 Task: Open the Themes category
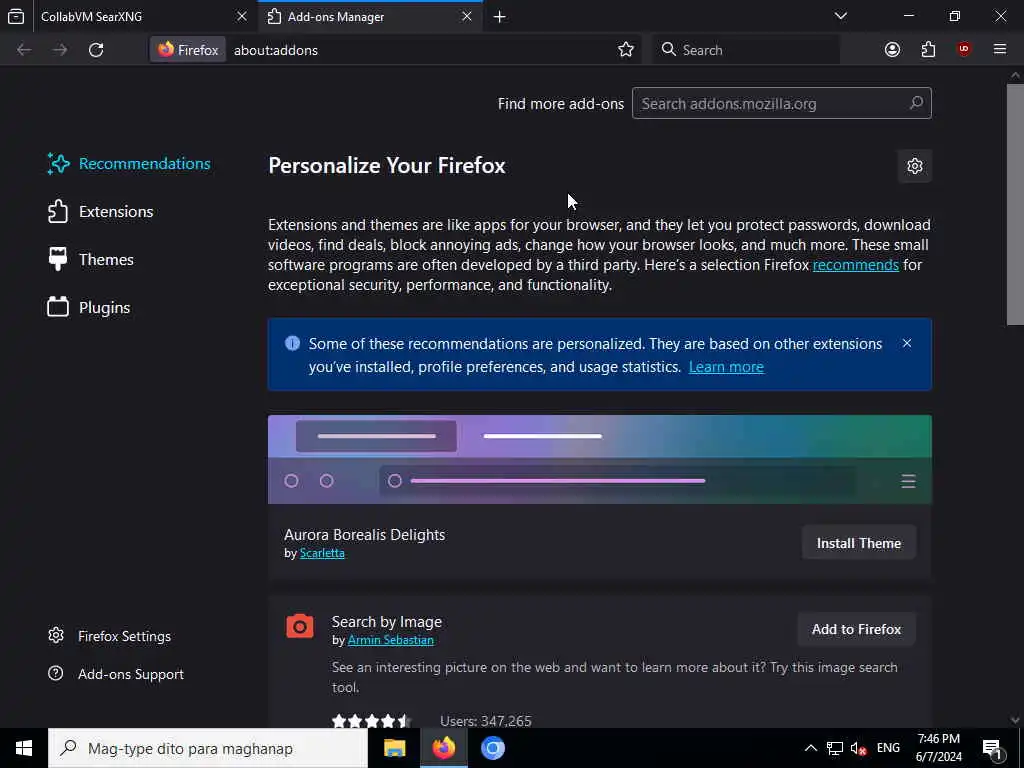91,259
